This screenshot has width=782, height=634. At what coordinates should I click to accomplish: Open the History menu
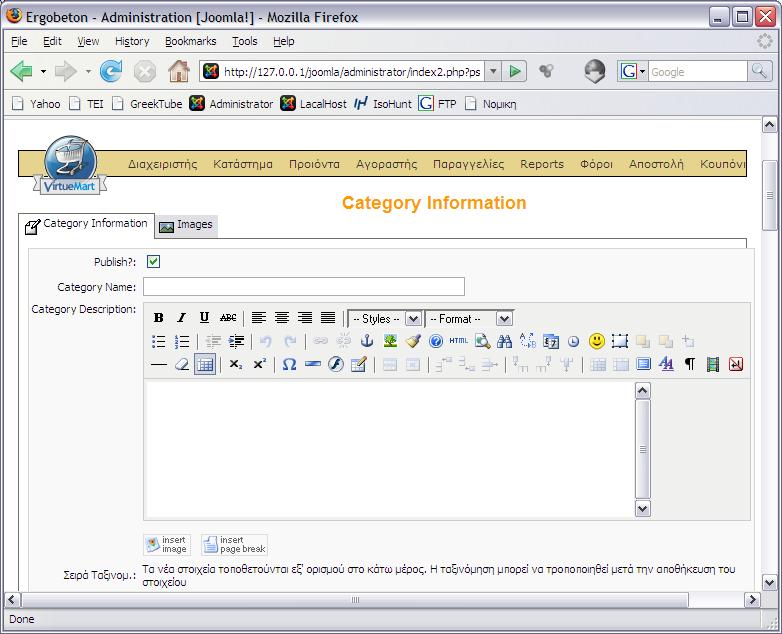click(x=132, y=41)
